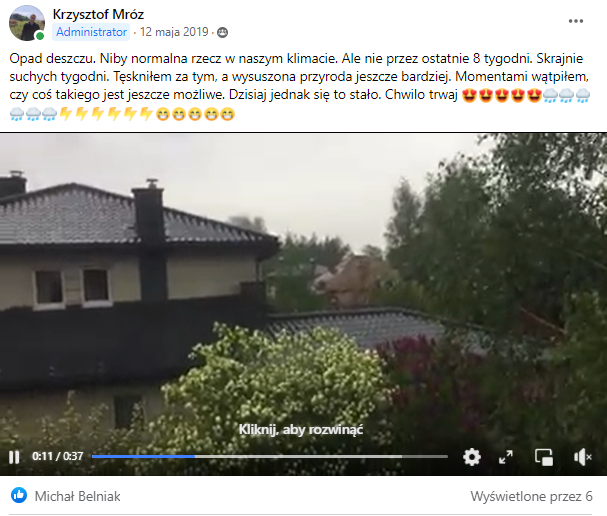Click Krzysztof Mróz profile picture

27,23
